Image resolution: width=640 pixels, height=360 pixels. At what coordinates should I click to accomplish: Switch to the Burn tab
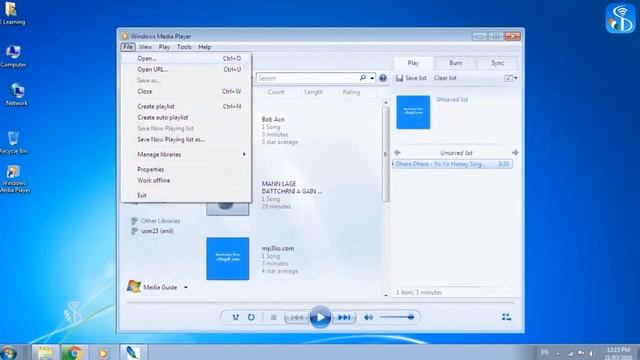click(456, 63)
